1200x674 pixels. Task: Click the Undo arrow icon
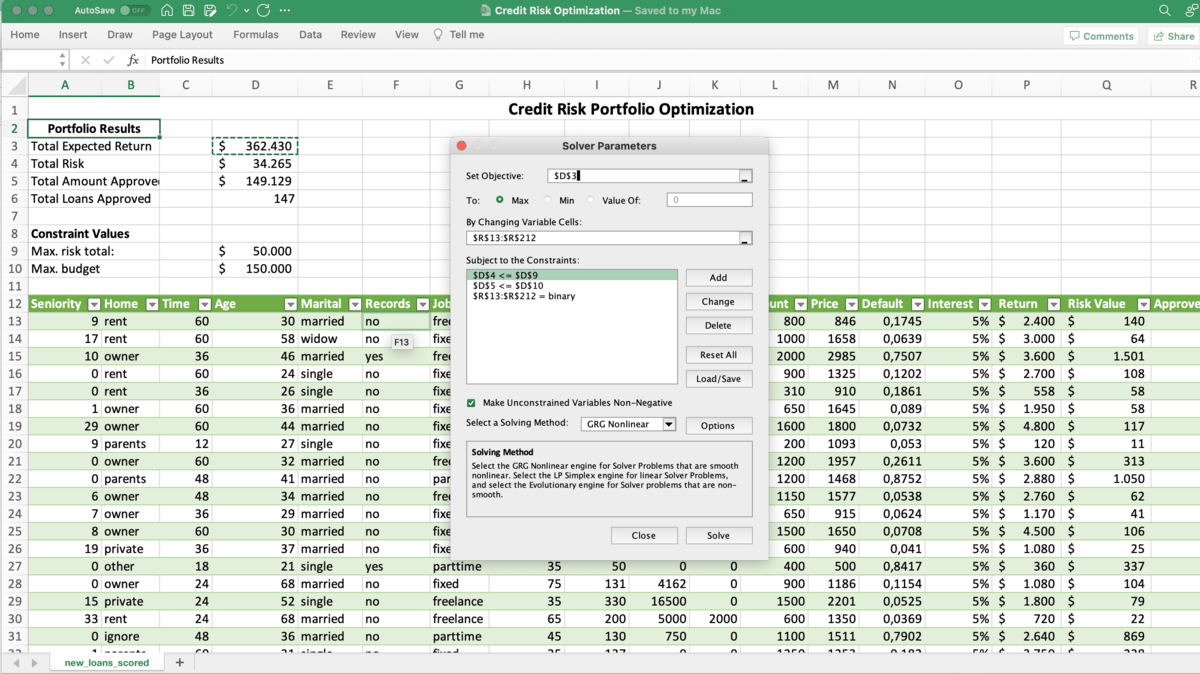[x=233, y=10]
